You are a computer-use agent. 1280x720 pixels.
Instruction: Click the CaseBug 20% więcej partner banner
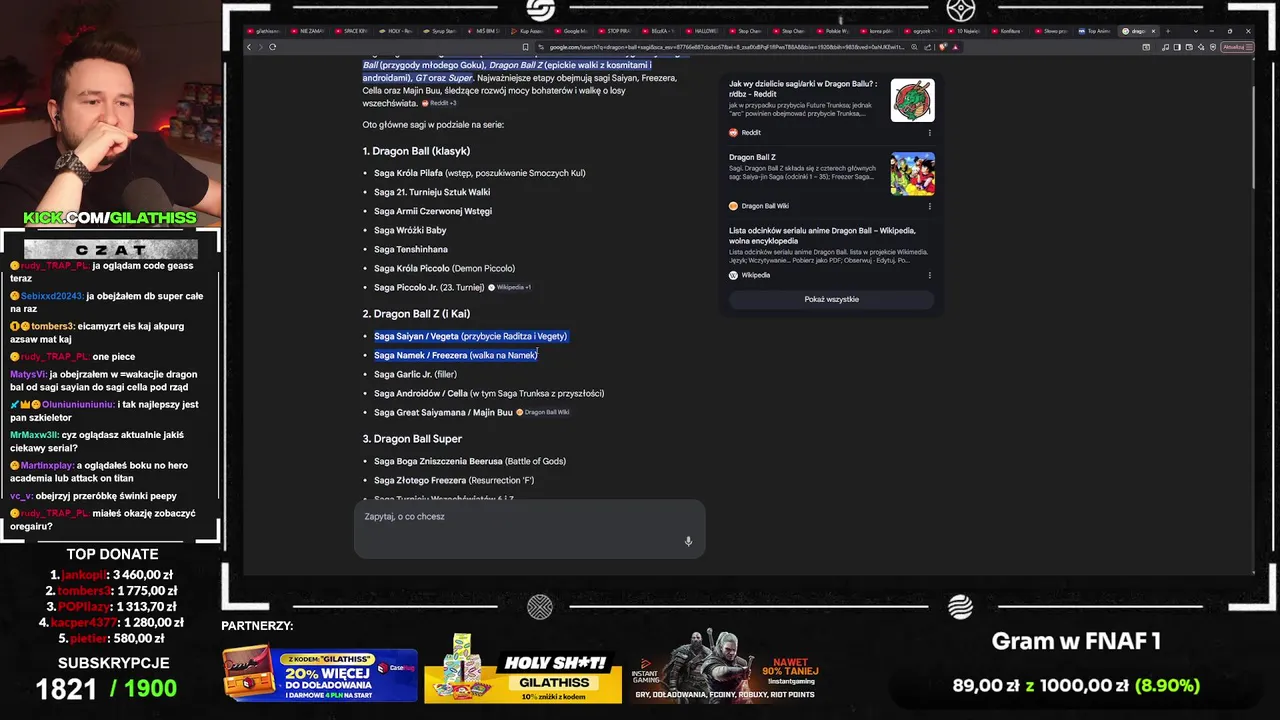point(320,675)
